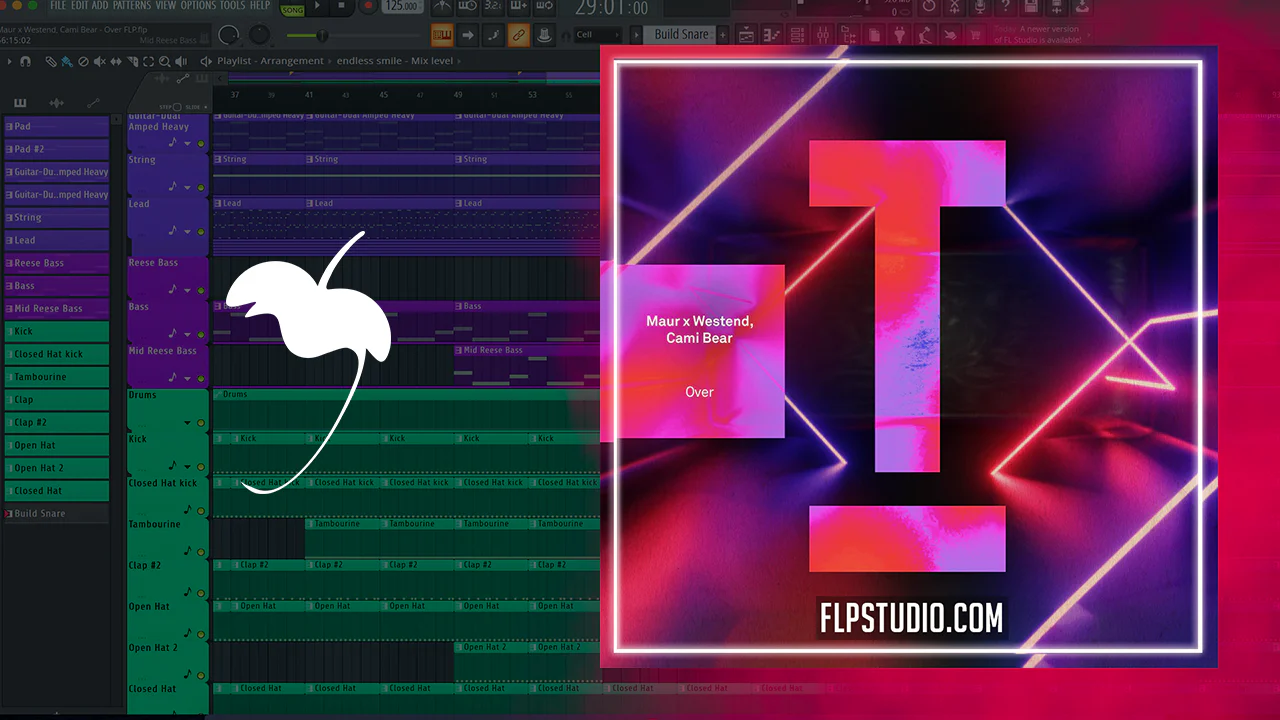The image size is (1280, 720).
Task: Click the shopping cart icon
Action: (x=975, y=35)
